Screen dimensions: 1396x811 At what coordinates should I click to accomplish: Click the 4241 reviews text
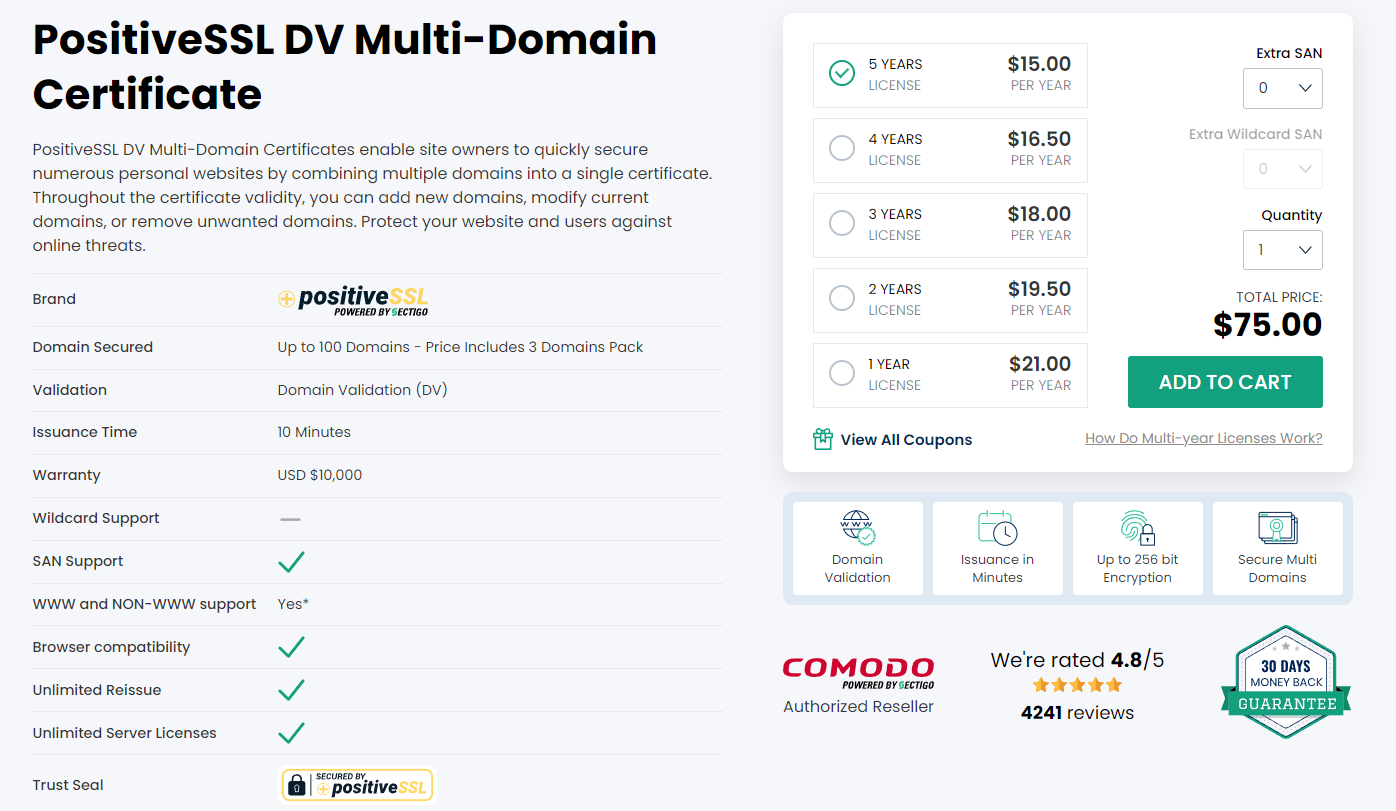1077,713
